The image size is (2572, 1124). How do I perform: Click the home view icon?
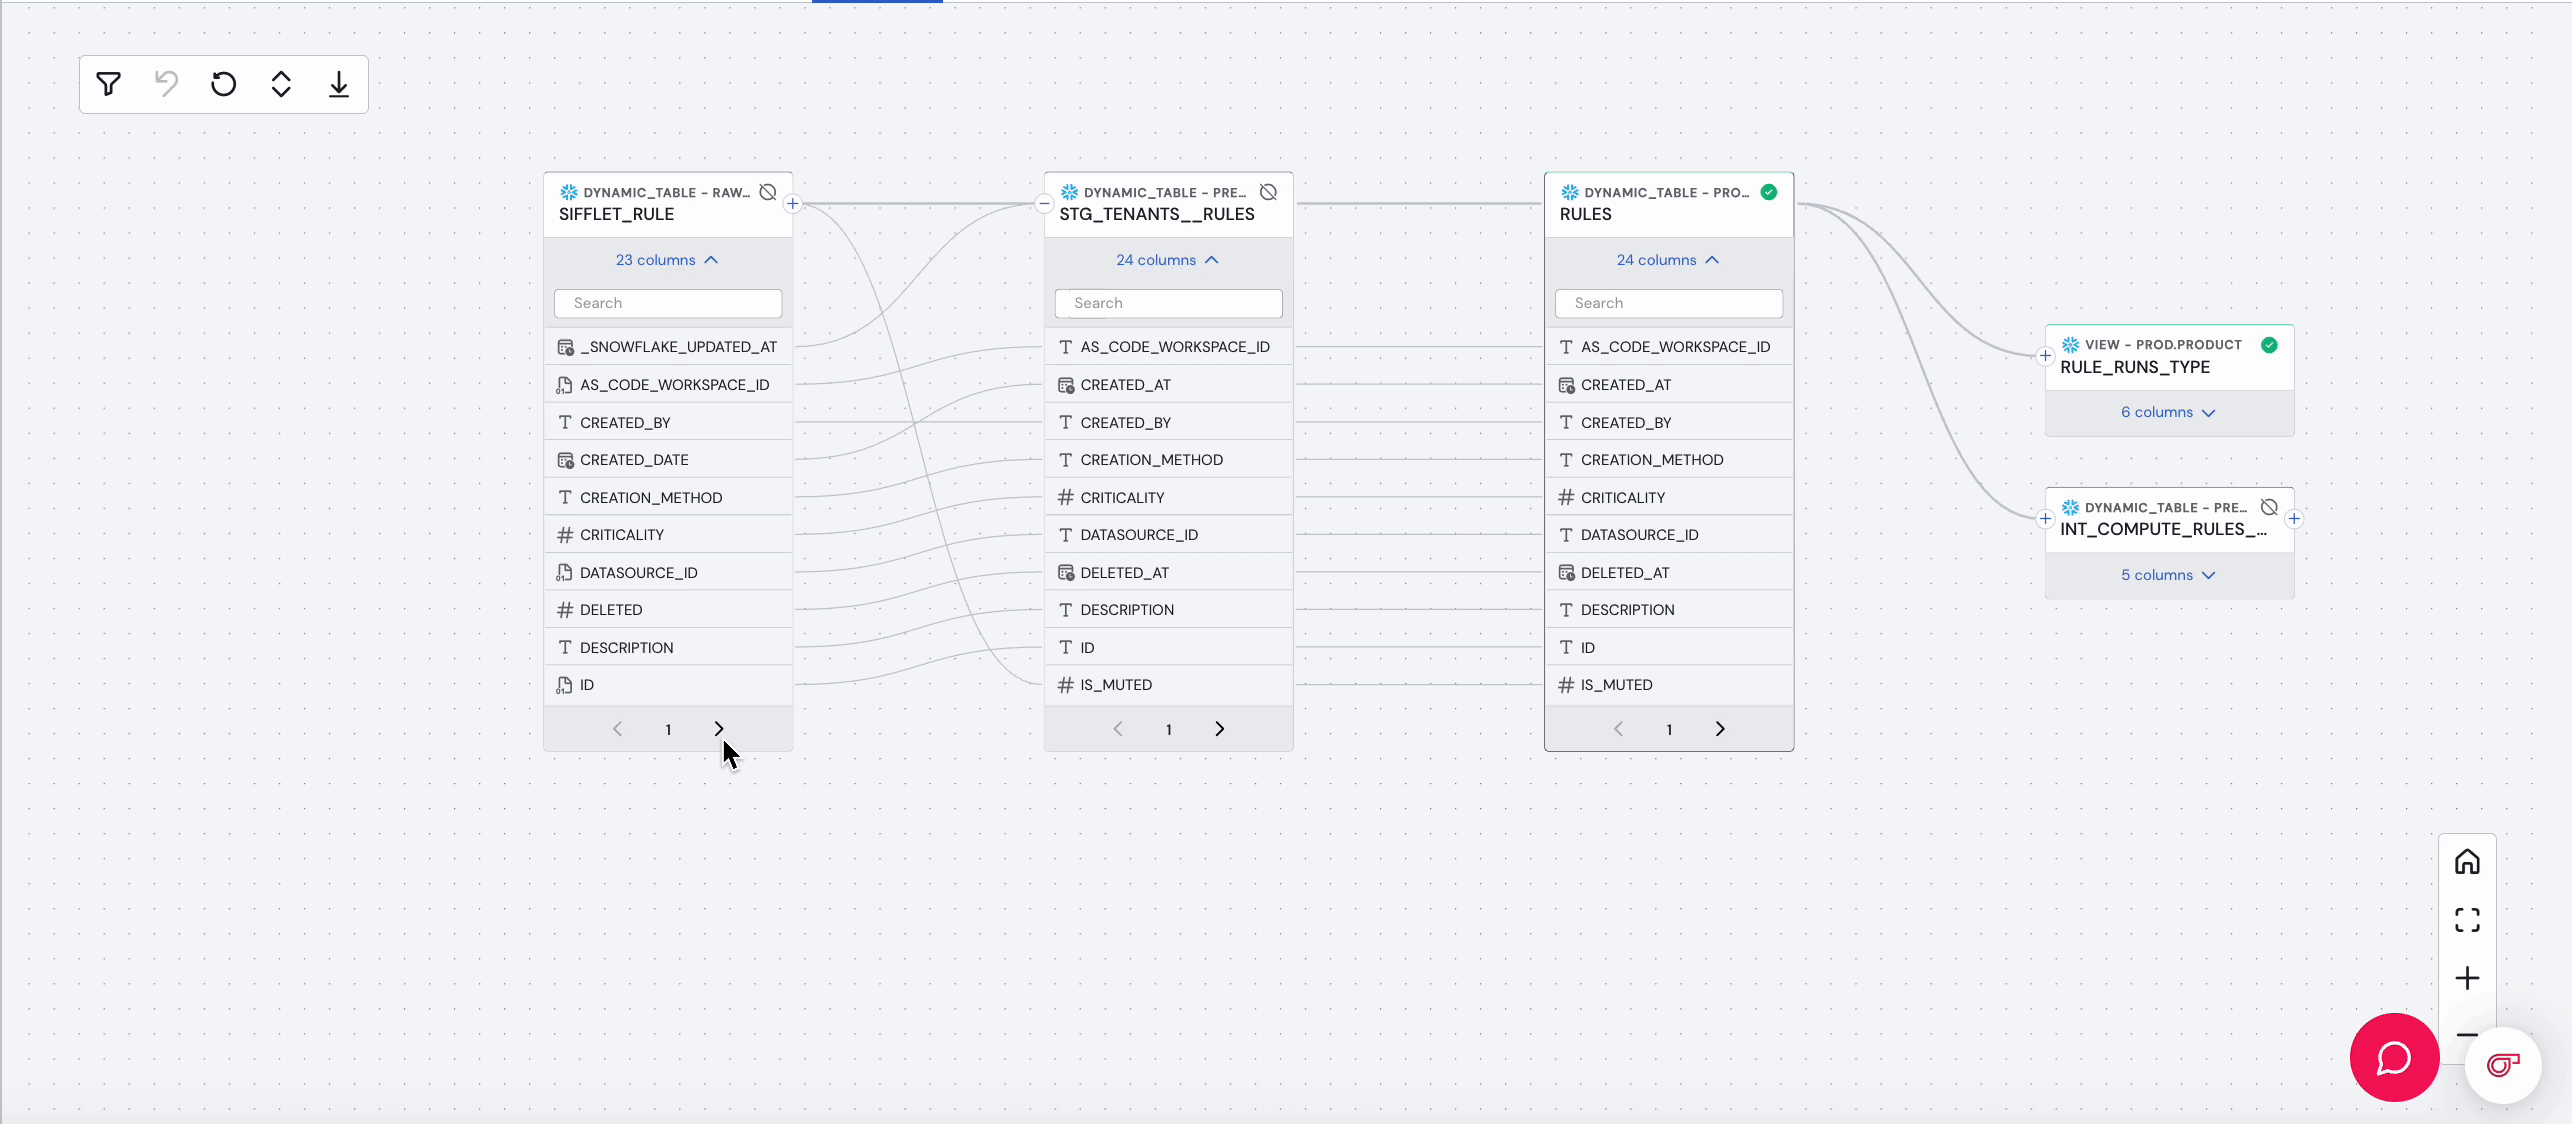pos(2467,862)
